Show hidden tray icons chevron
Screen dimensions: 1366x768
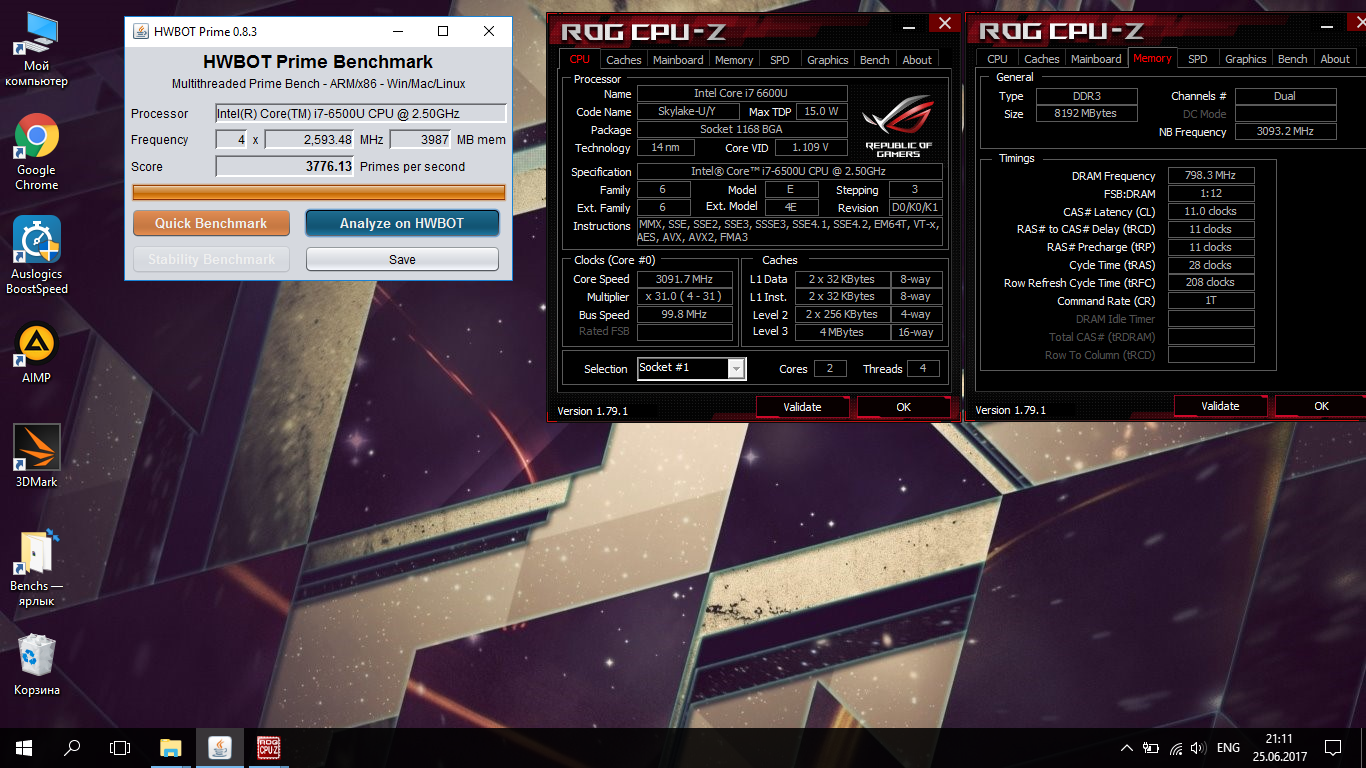click(1127, 748)
